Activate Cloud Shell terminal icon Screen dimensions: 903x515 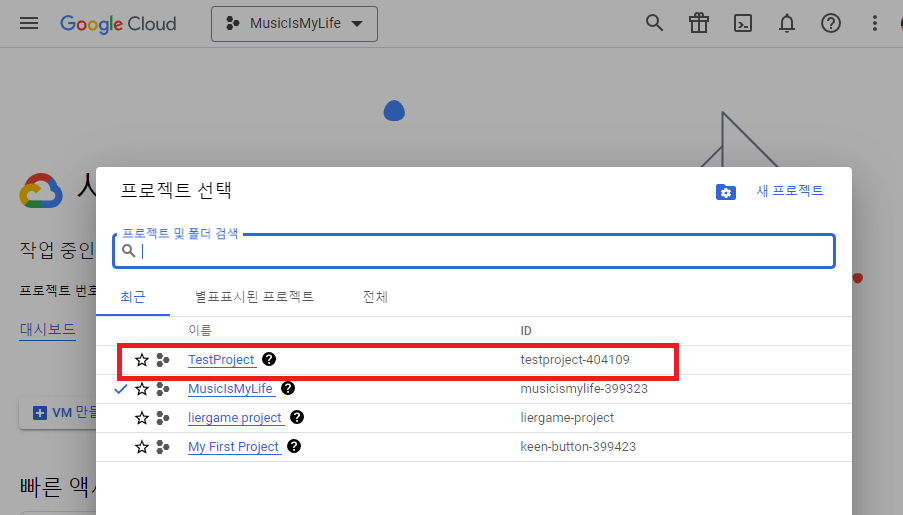point(743,24)
